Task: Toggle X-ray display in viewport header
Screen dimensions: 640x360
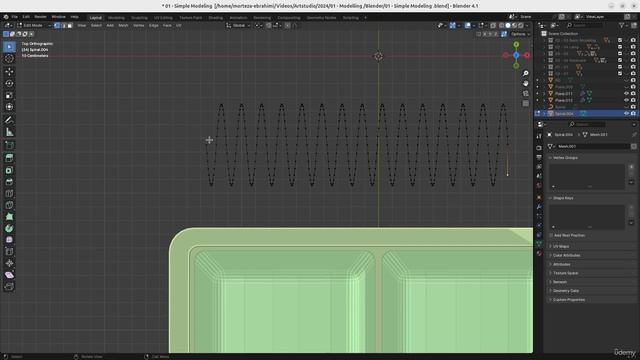Action: click(493, 25)
